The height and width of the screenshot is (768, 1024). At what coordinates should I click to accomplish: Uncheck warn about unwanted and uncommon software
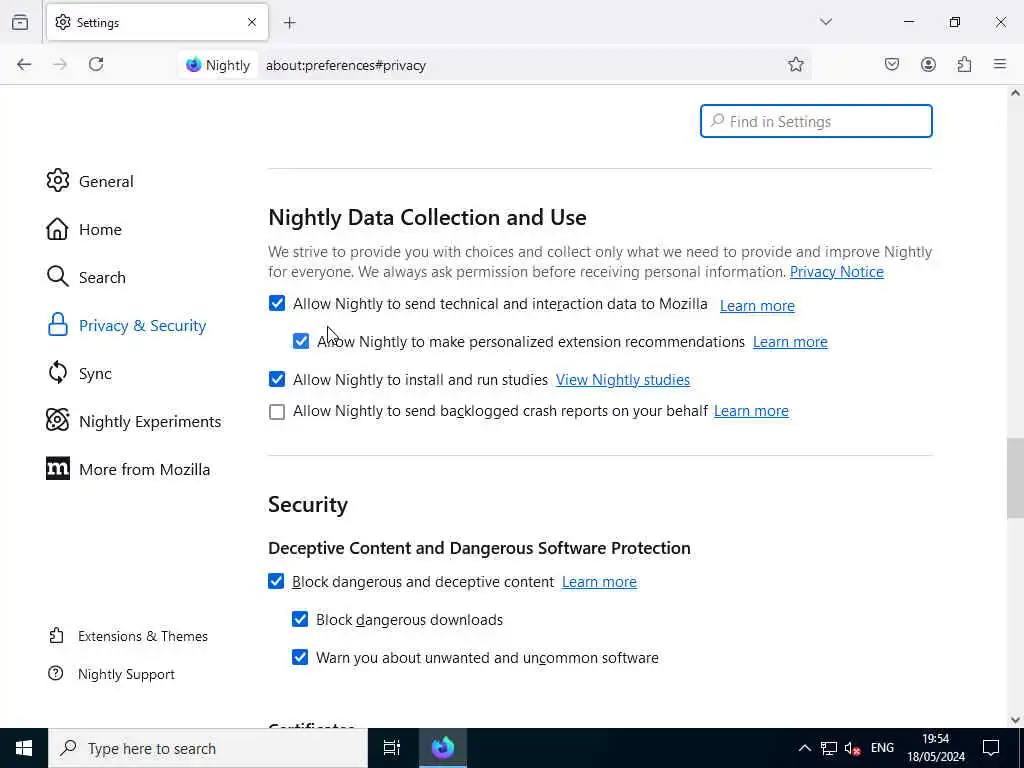tap(300, 657)
